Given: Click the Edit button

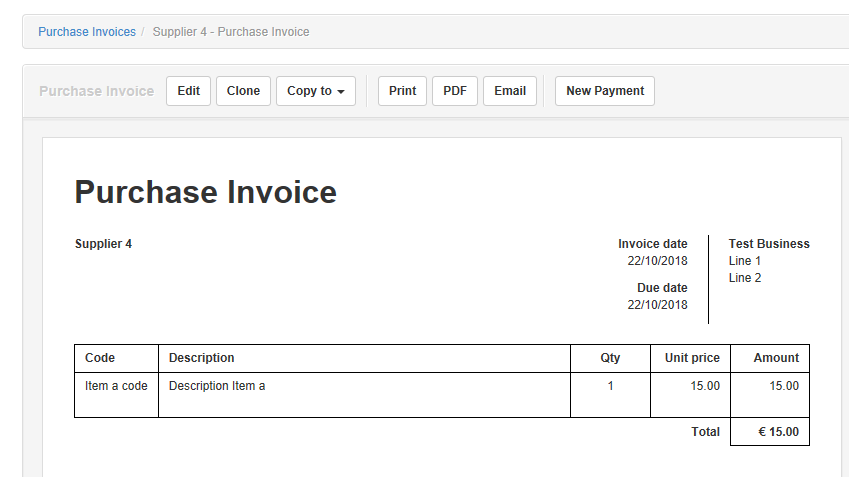Looking at the screenshot, I should (x=188, y=91).
